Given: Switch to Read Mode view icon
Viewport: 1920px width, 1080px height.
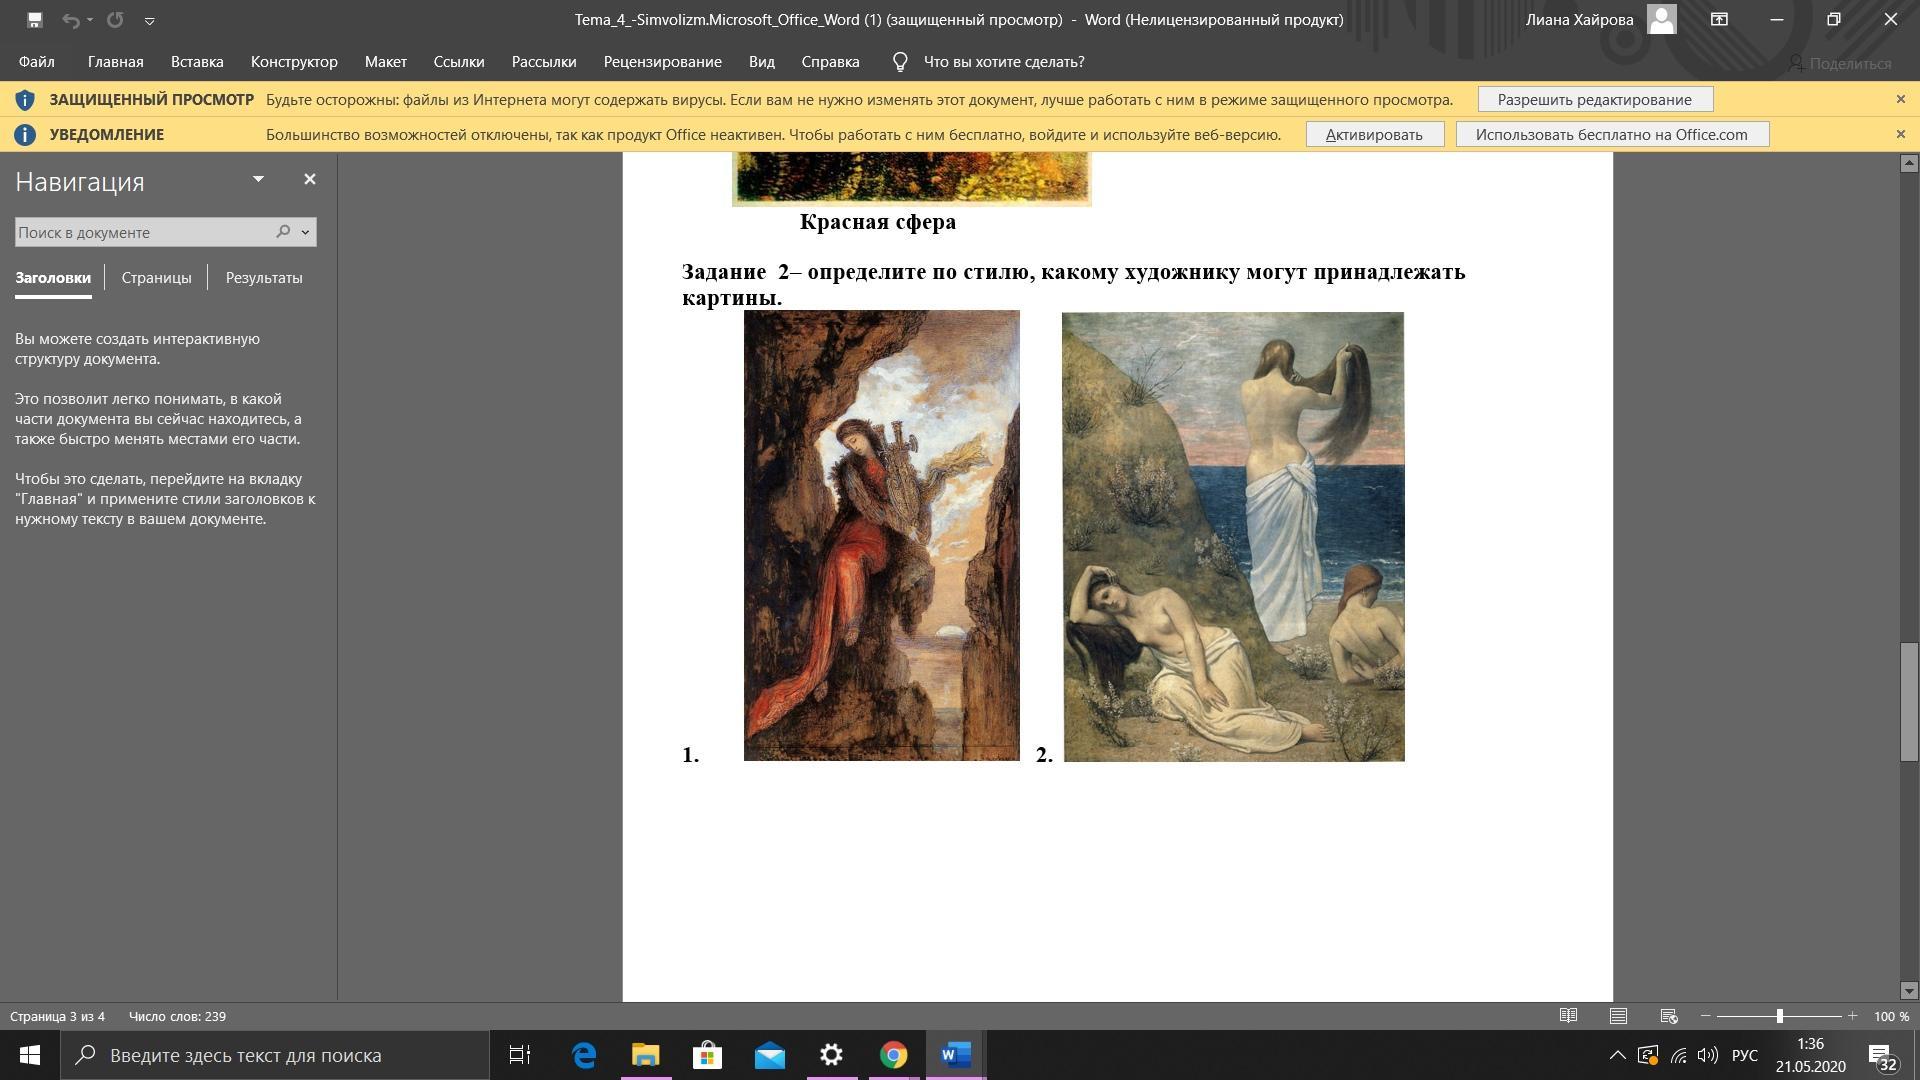Looking at the screenshot, I should [1568, 1016].
